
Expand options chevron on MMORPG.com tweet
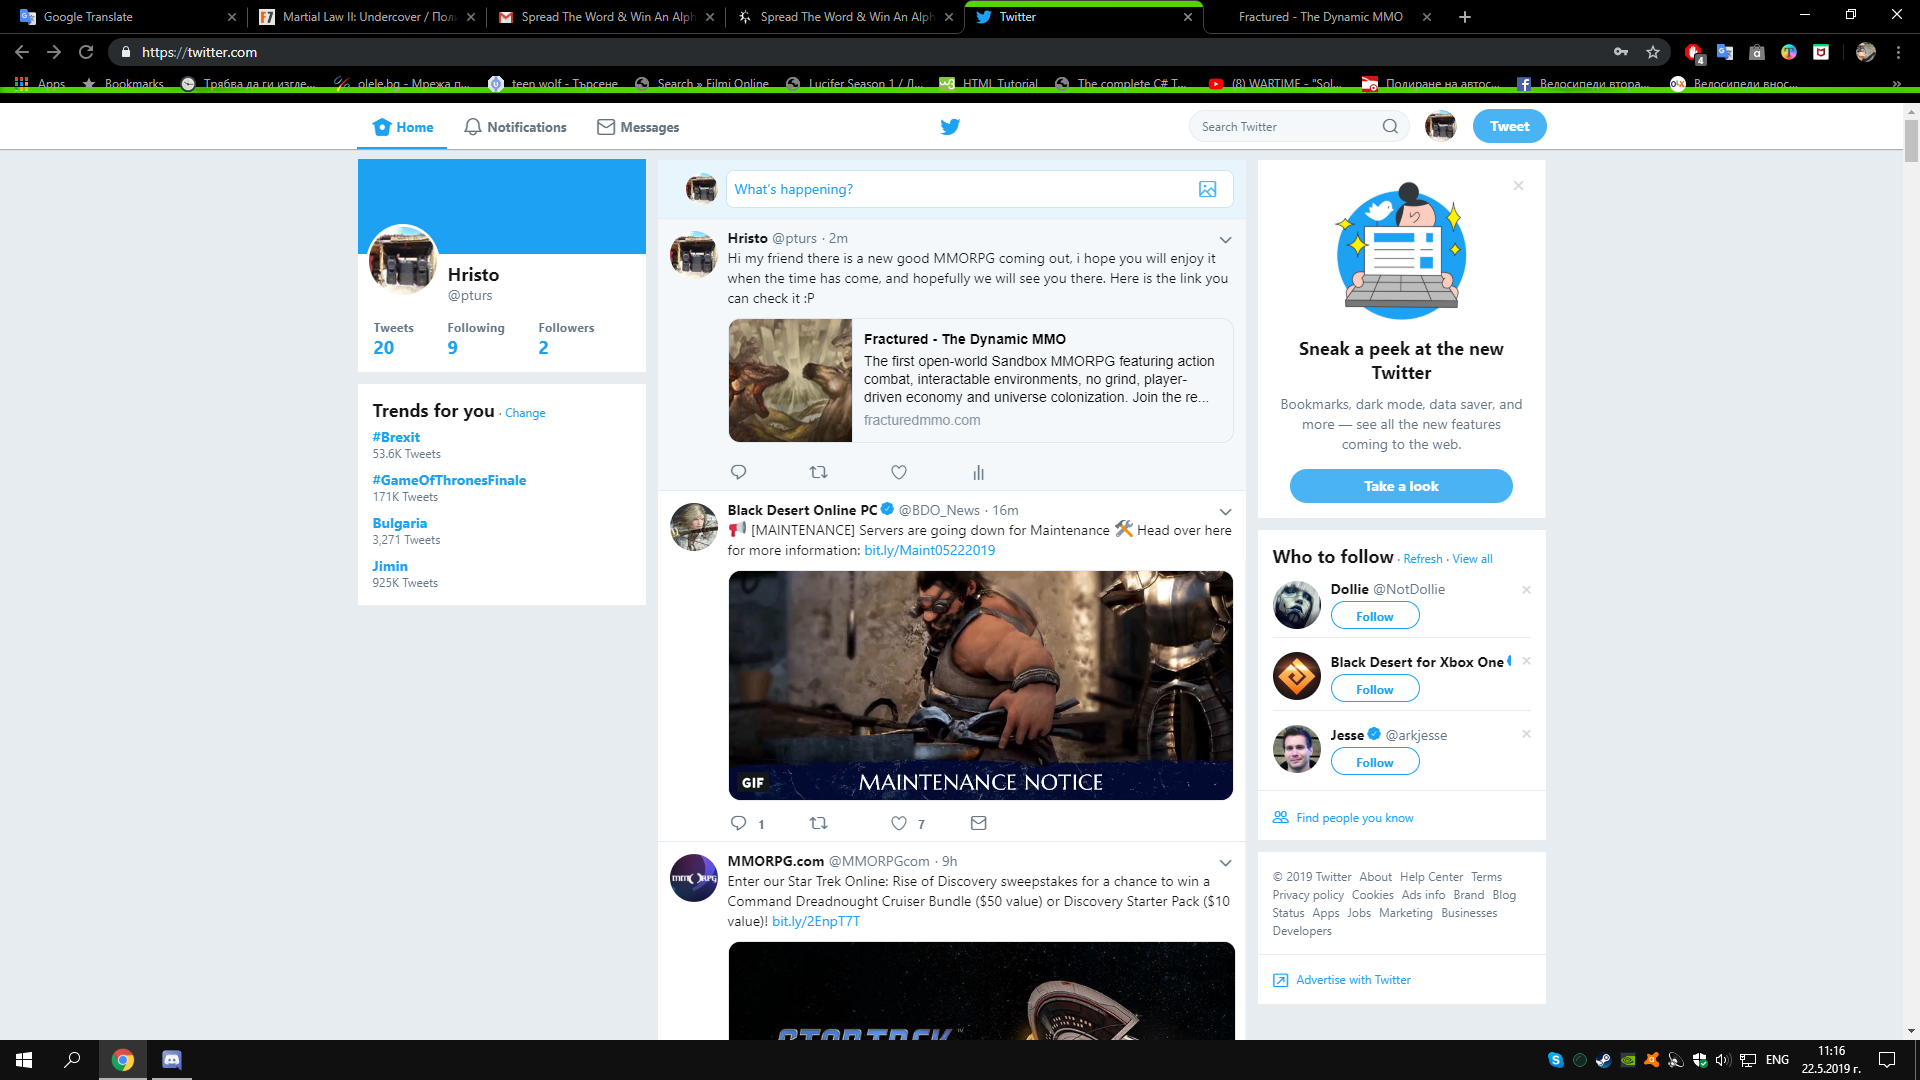pos(1225,863)
